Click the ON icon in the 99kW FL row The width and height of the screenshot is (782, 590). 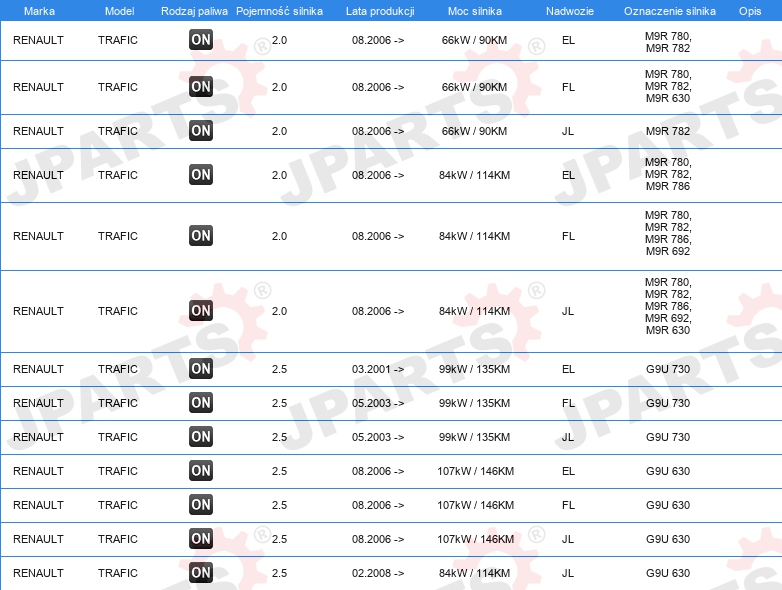click(201, 402)
